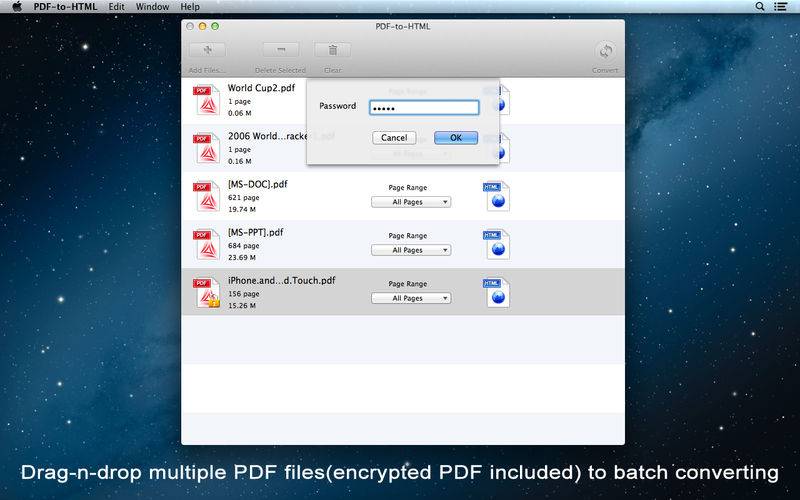800x500 pixels.
Task: Click the Add Files toolbar icon
Action: click(207, 49)
